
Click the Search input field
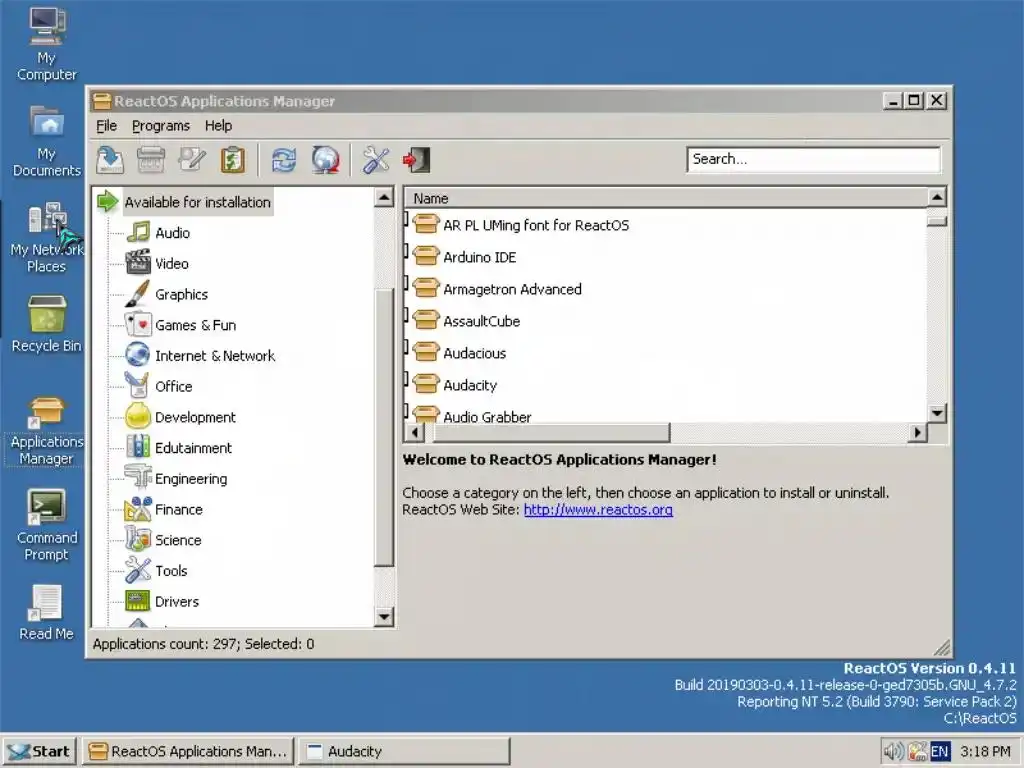pyautogui.click(x=813, y=159)
